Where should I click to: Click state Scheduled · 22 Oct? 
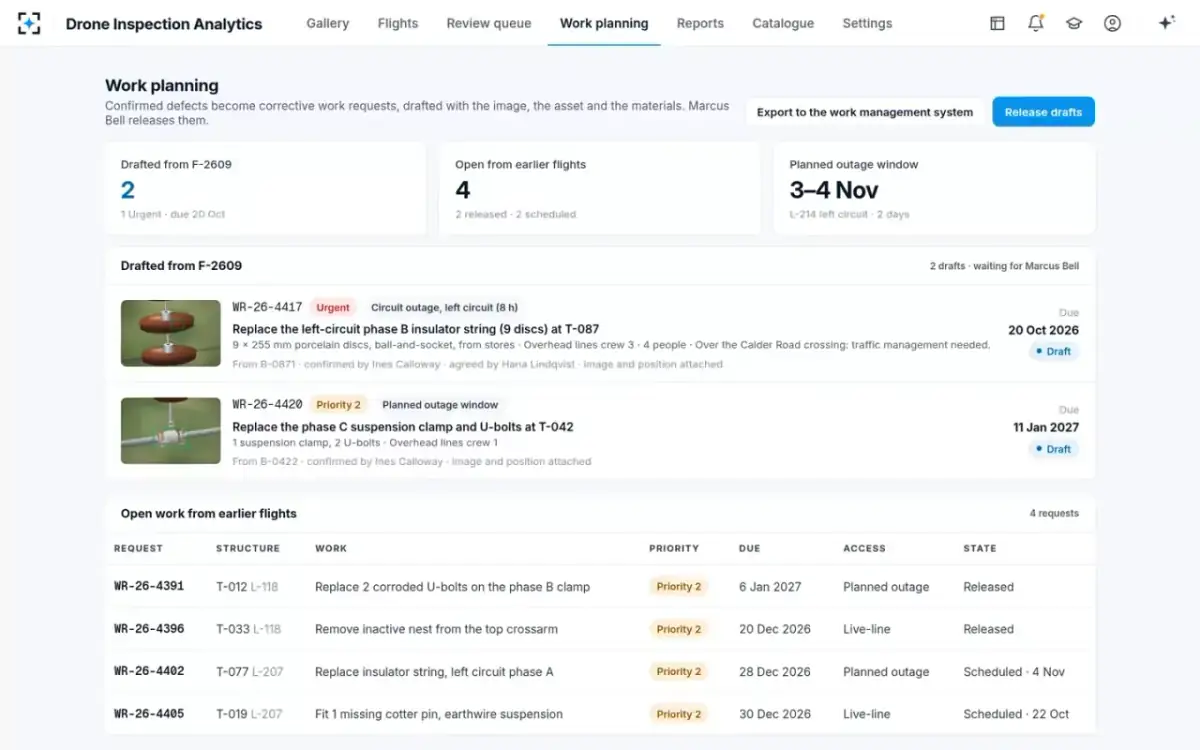pos(1016,714)
